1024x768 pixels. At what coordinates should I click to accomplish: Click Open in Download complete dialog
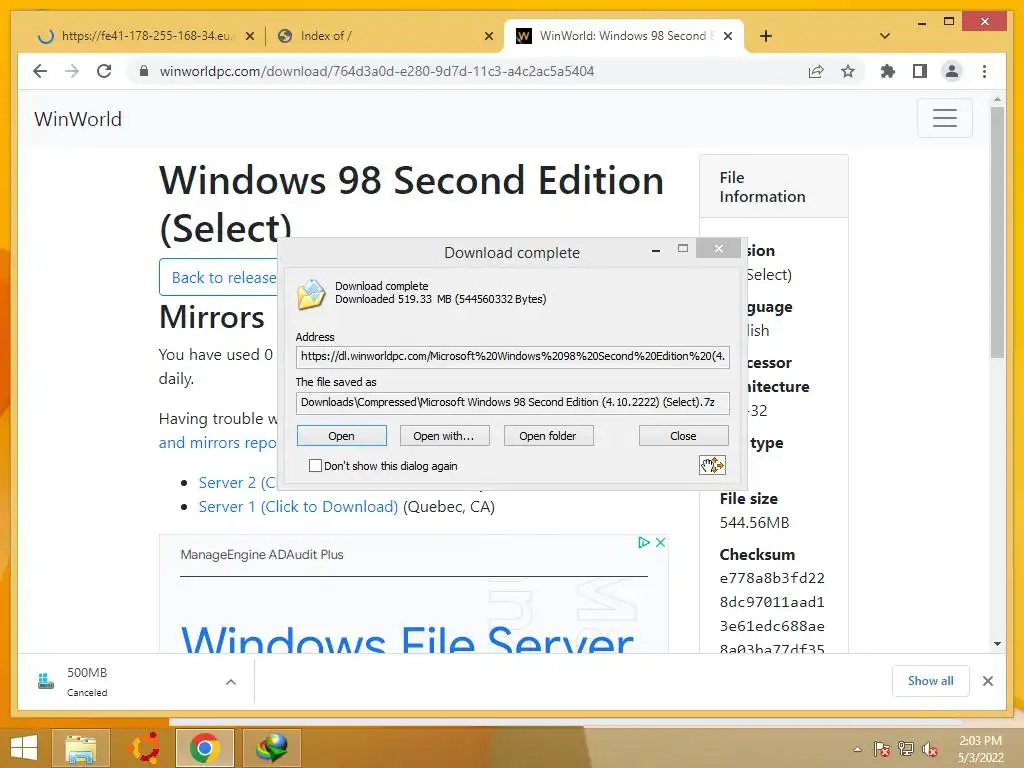(342, 436)
